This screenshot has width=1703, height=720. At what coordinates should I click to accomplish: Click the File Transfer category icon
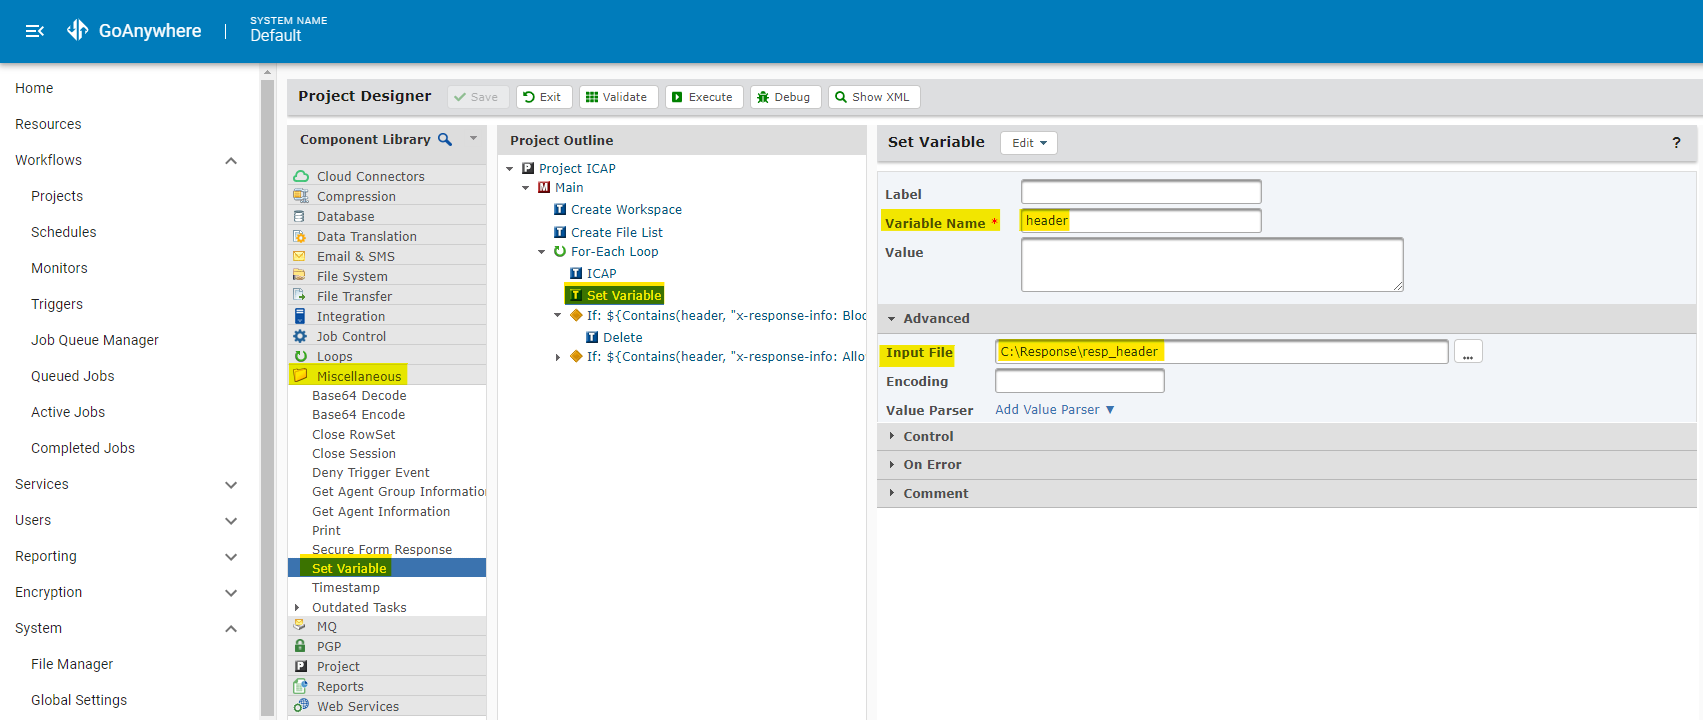pyautogui.click(x=299, y=296)
